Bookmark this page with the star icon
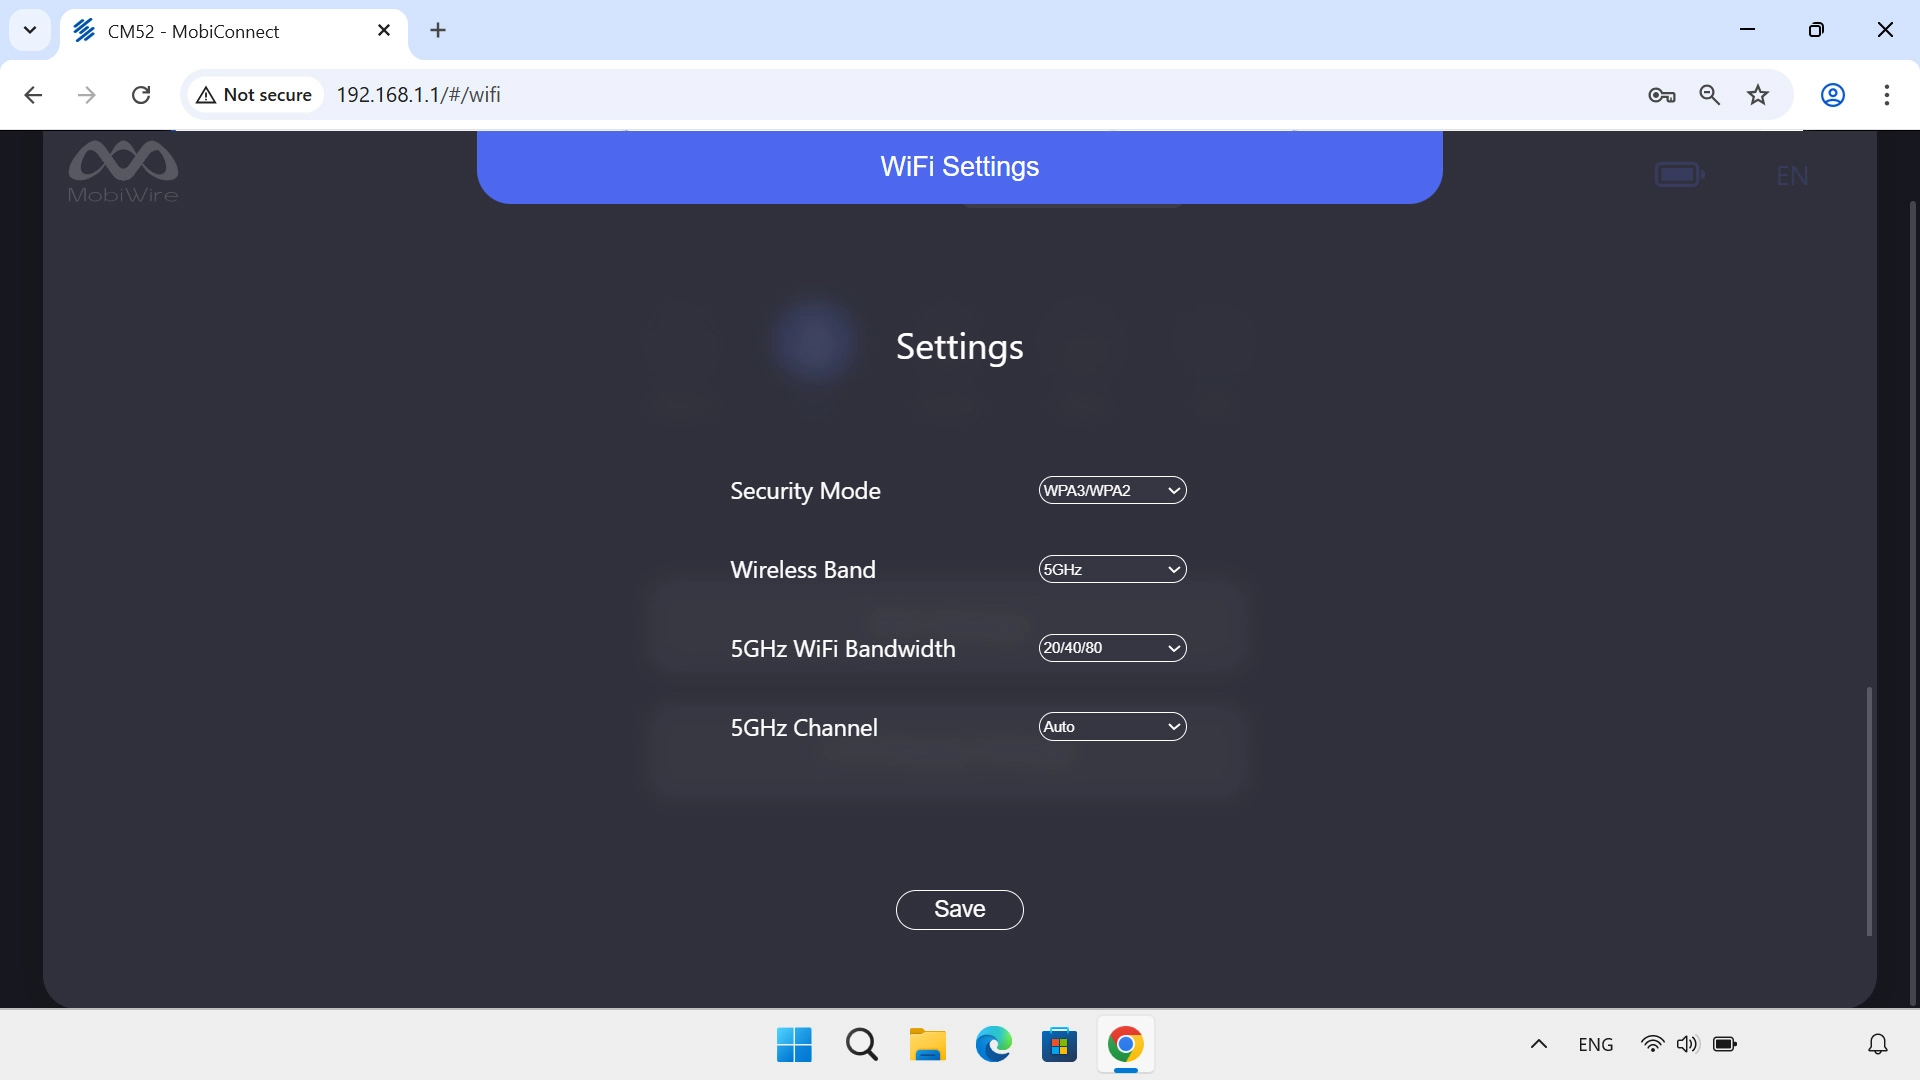The image size is (1920, 1080). [x=1758, y=95]
